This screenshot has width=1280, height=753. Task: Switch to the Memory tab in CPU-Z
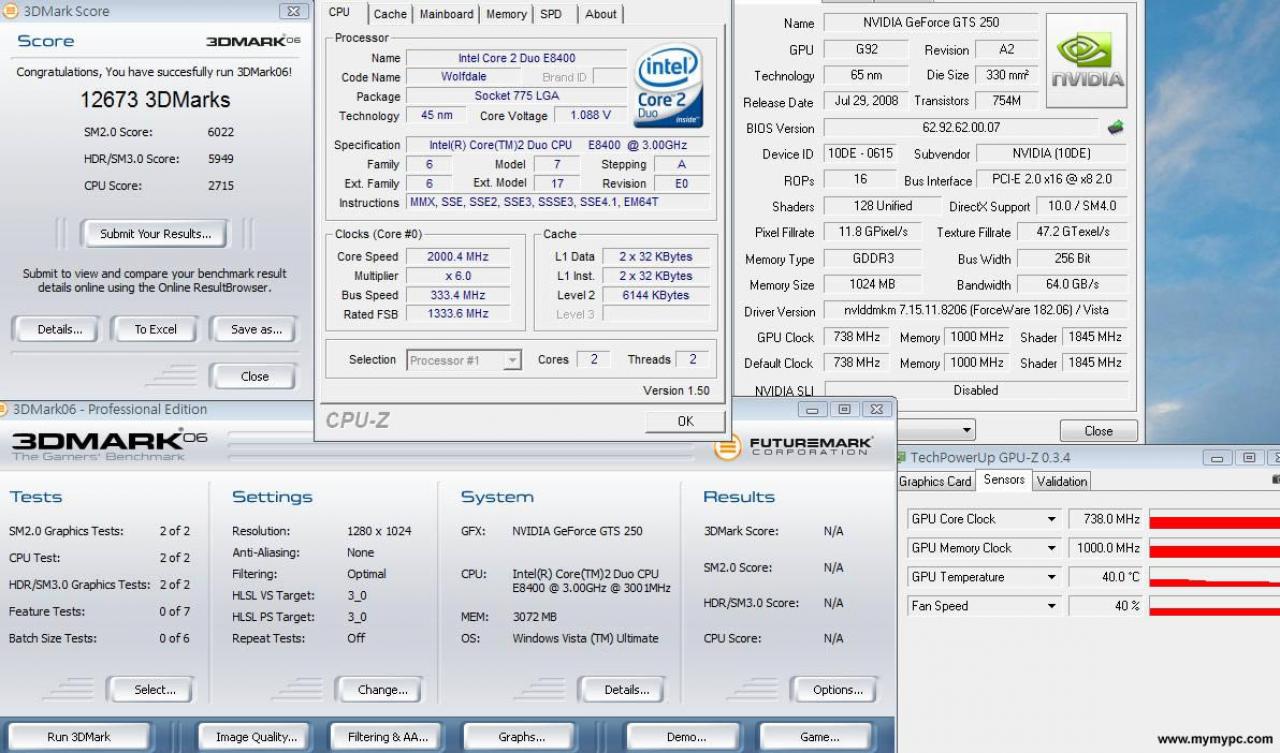(507, 14)
